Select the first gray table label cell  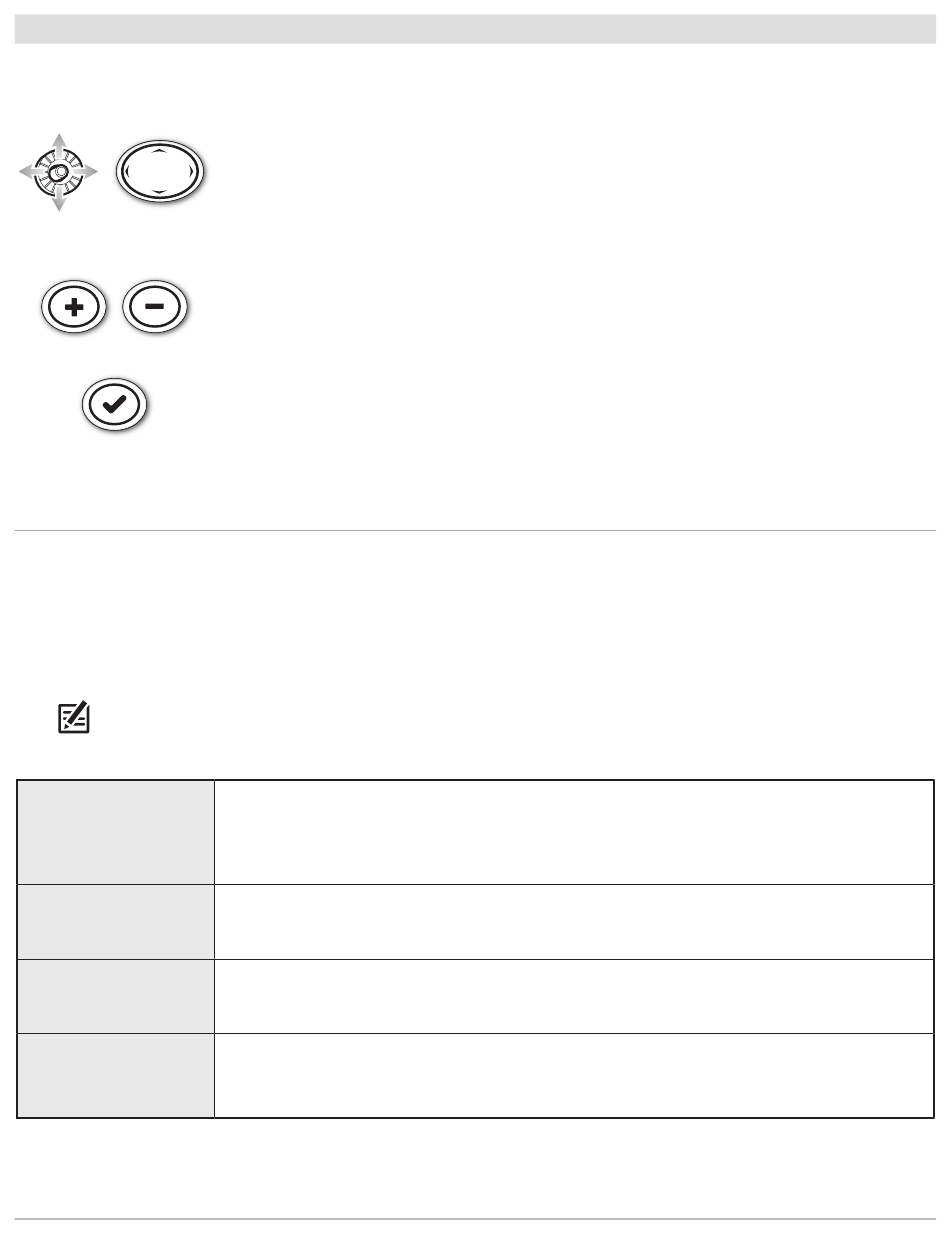116,832
